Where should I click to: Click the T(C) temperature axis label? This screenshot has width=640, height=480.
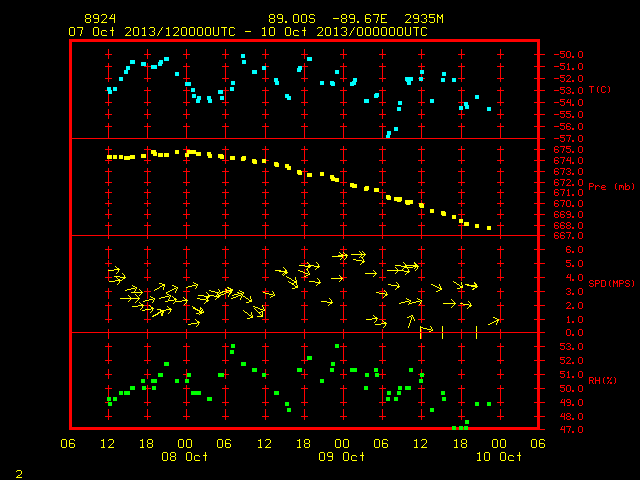[x=600, y=90]
